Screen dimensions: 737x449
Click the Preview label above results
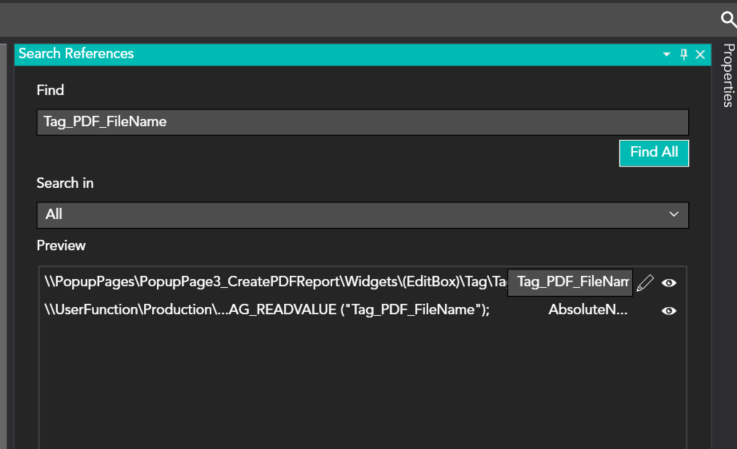(x=61, y=245)
